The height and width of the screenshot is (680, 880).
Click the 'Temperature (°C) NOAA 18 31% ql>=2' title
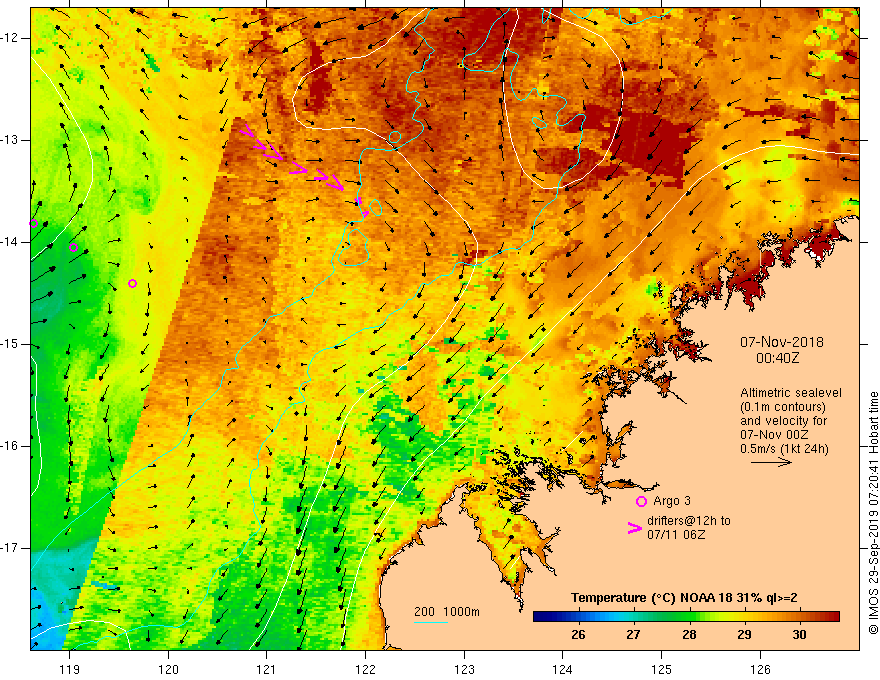click(684, 598)
